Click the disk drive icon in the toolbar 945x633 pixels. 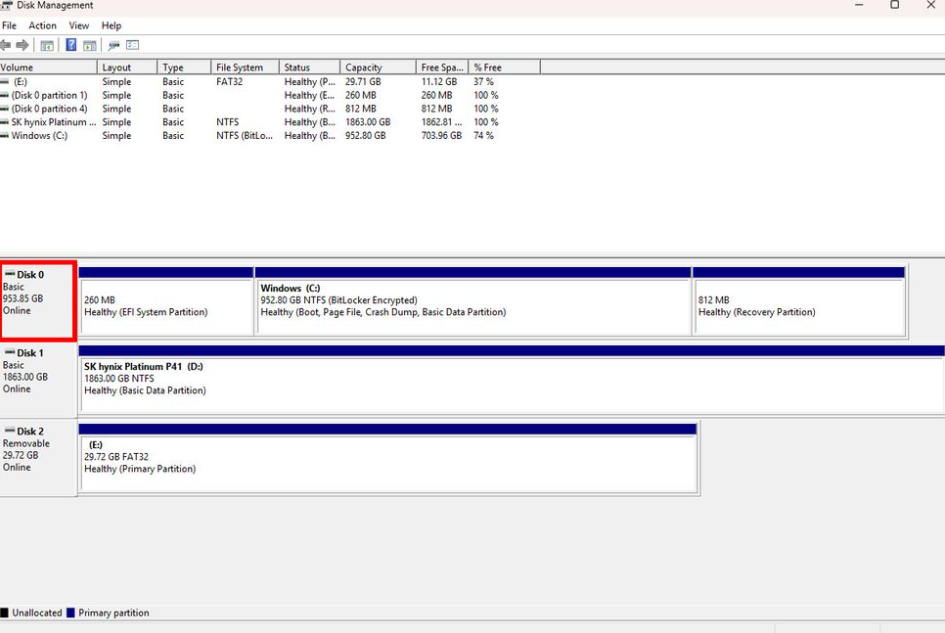[x=114, y=45]
